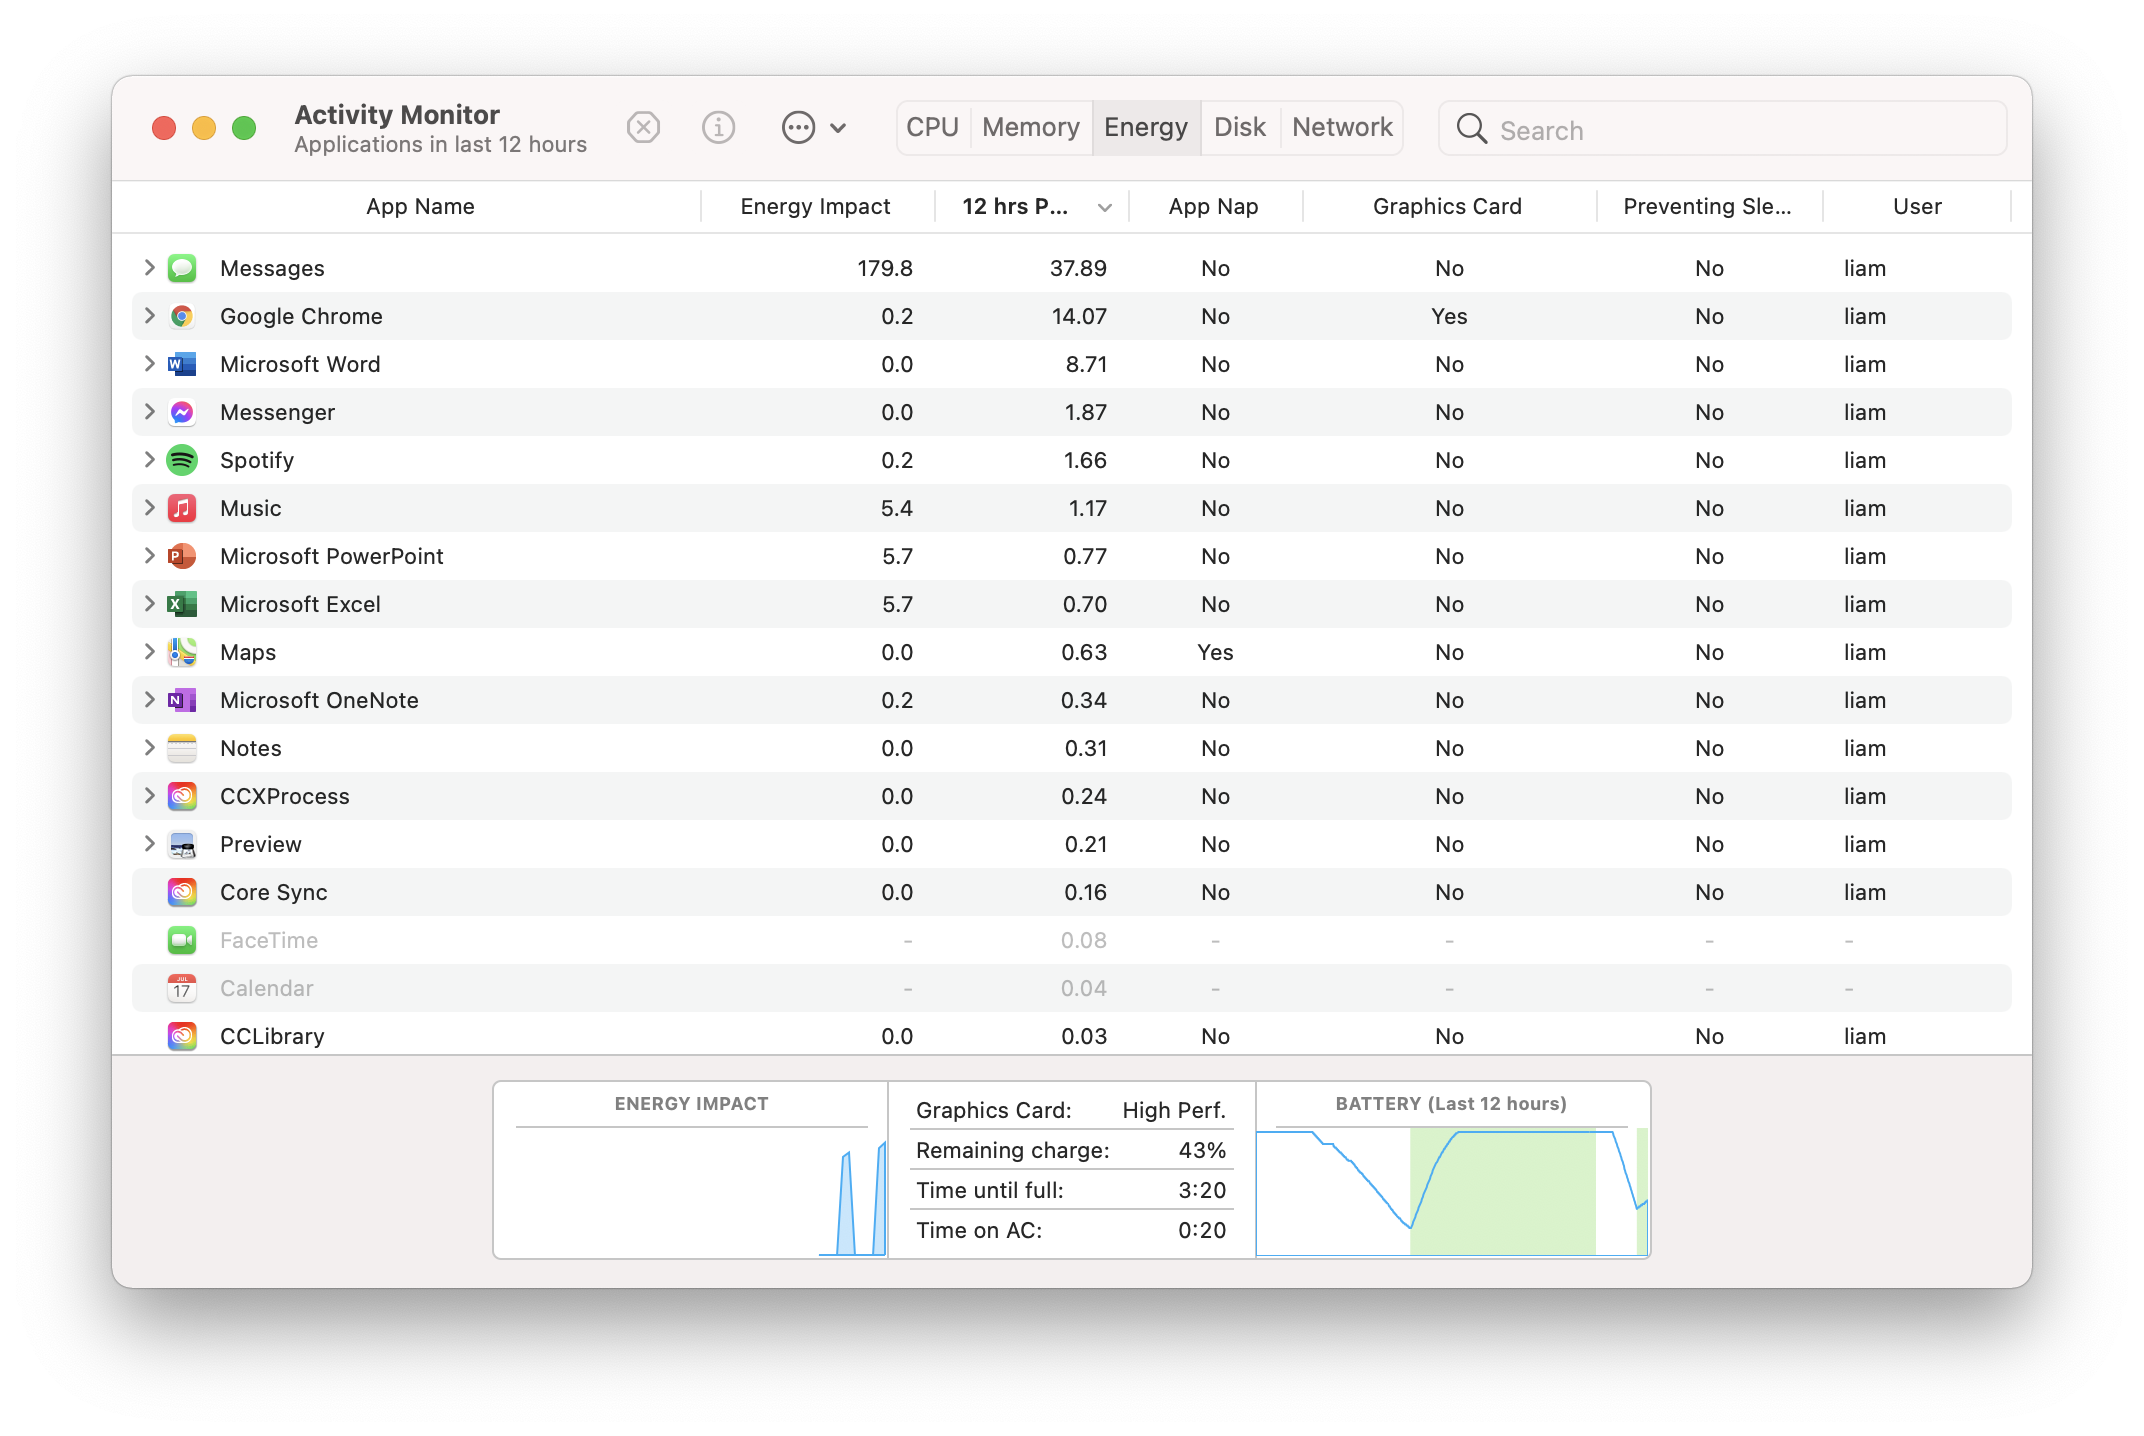Sort by Energy Impact column header
The width and height of the screenshot is (2144, 1436).
point(815,207)
